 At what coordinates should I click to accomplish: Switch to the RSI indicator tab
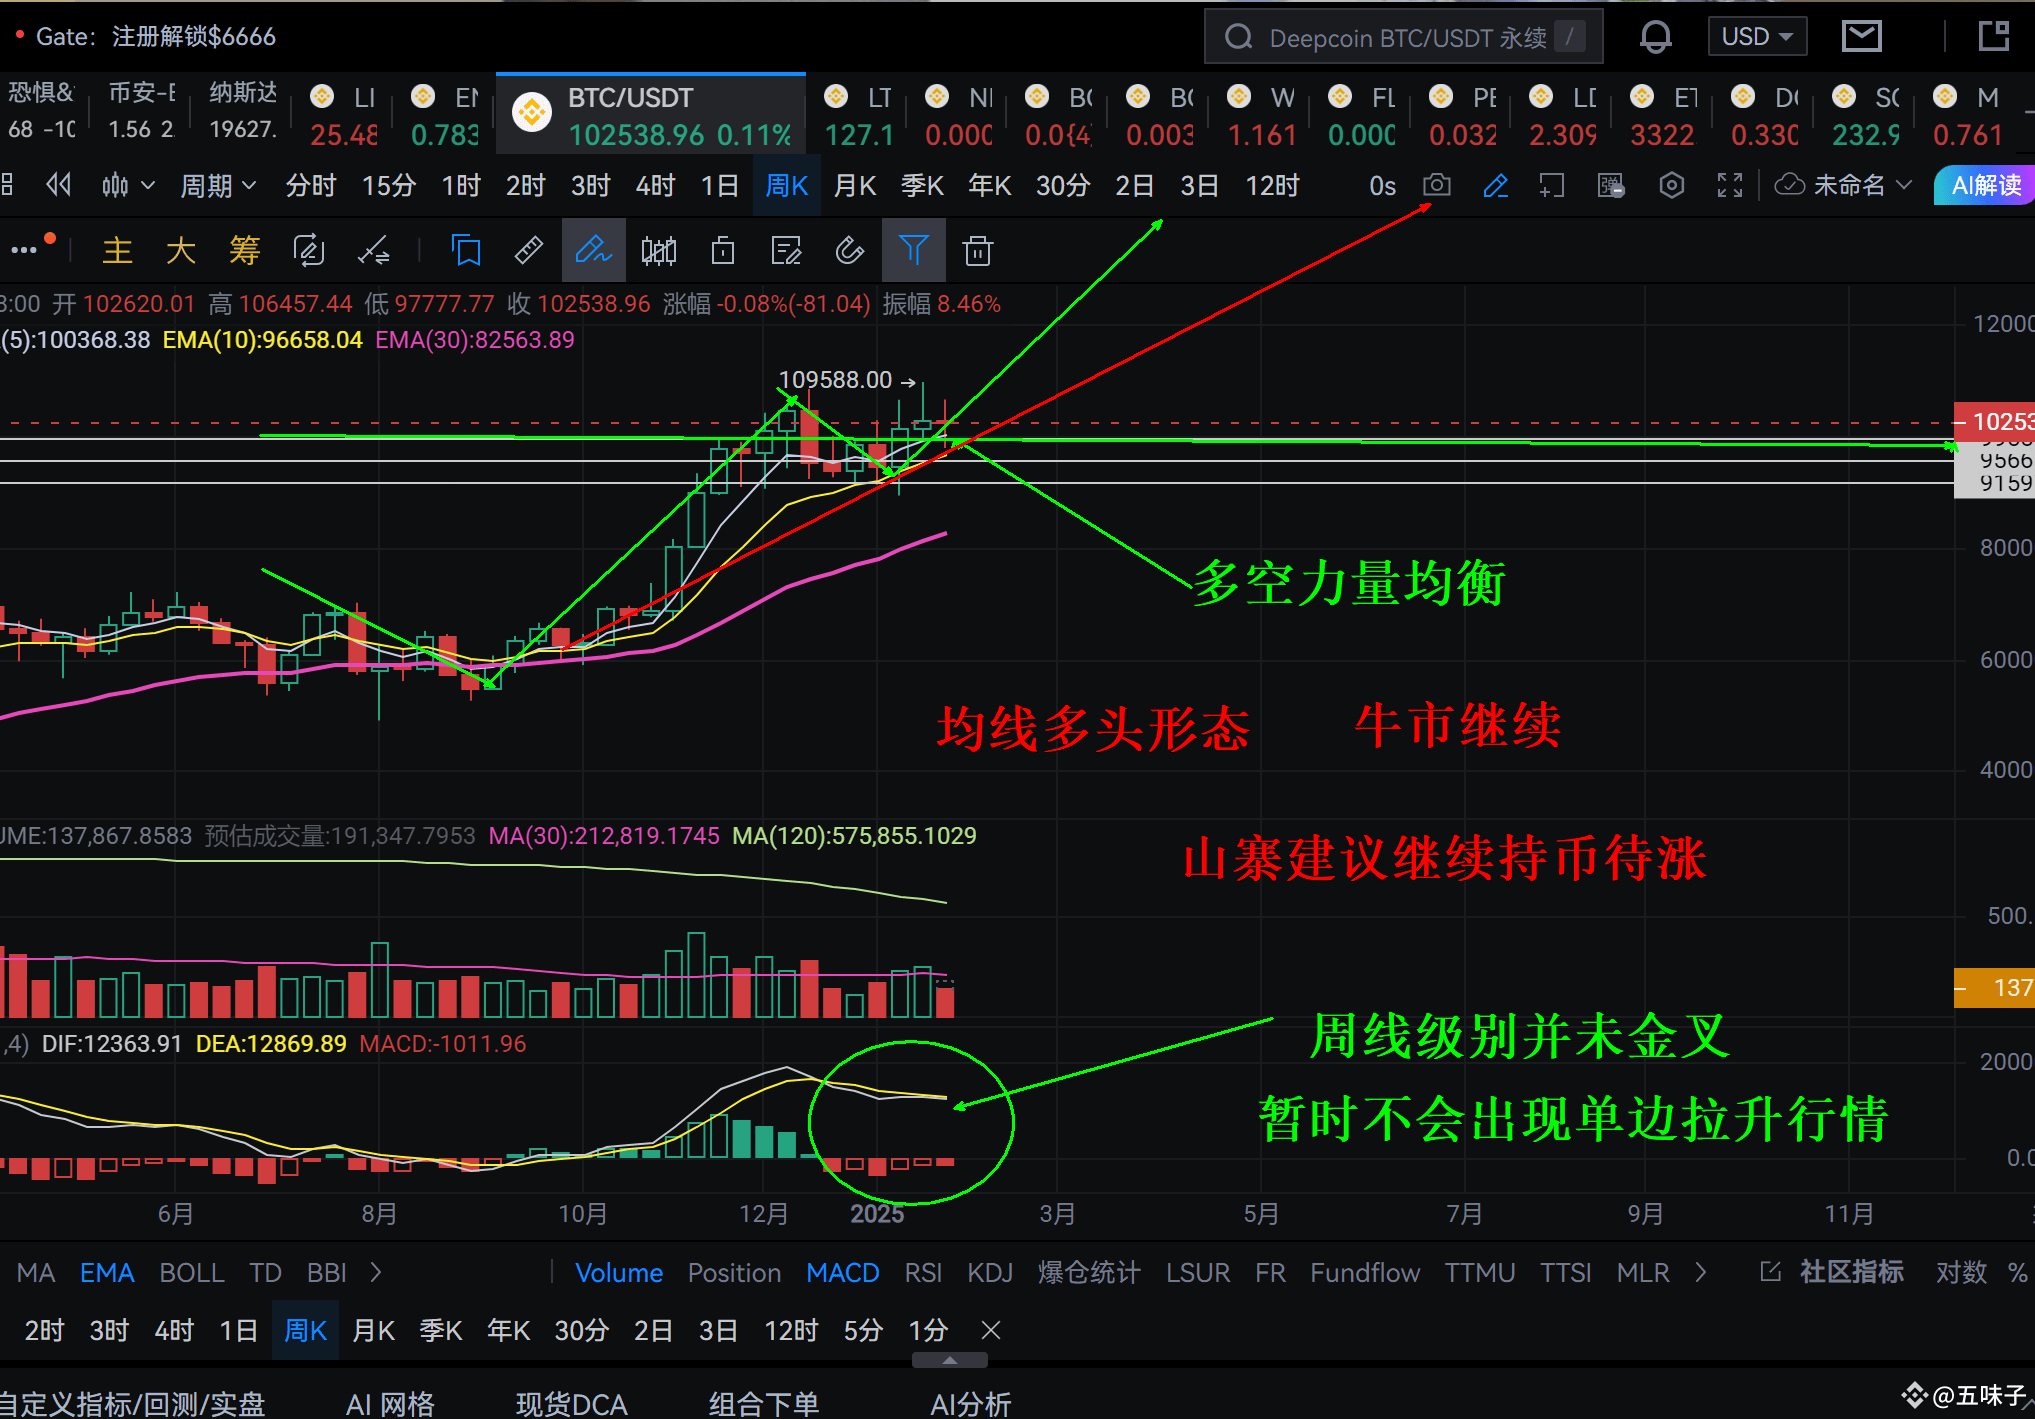coord(923,1272)
